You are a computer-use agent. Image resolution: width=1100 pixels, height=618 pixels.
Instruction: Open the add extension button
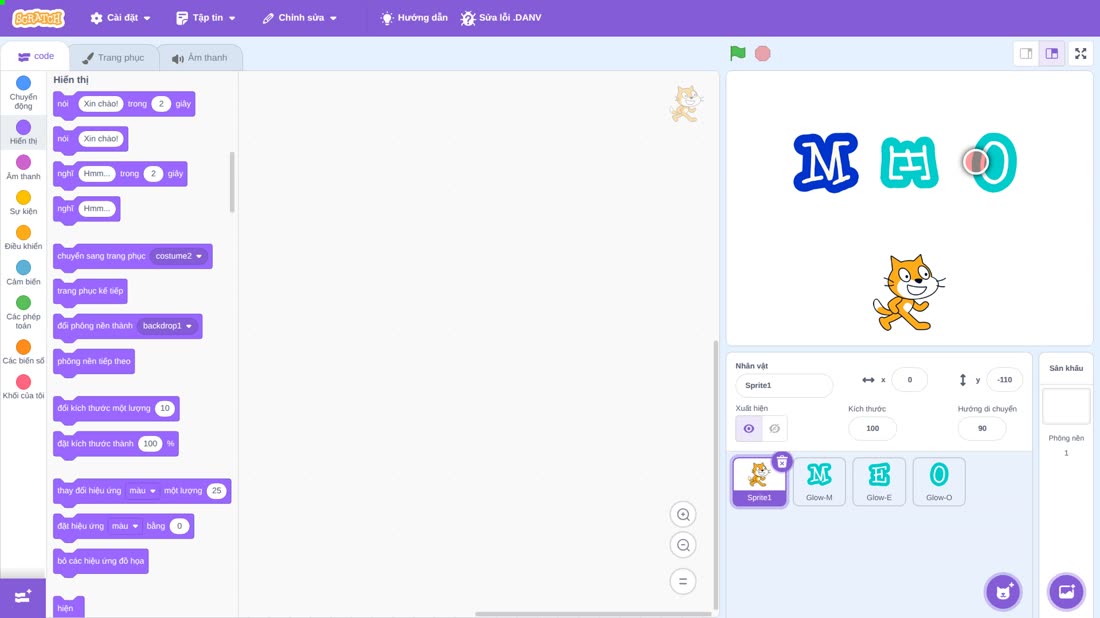(22, 598)
